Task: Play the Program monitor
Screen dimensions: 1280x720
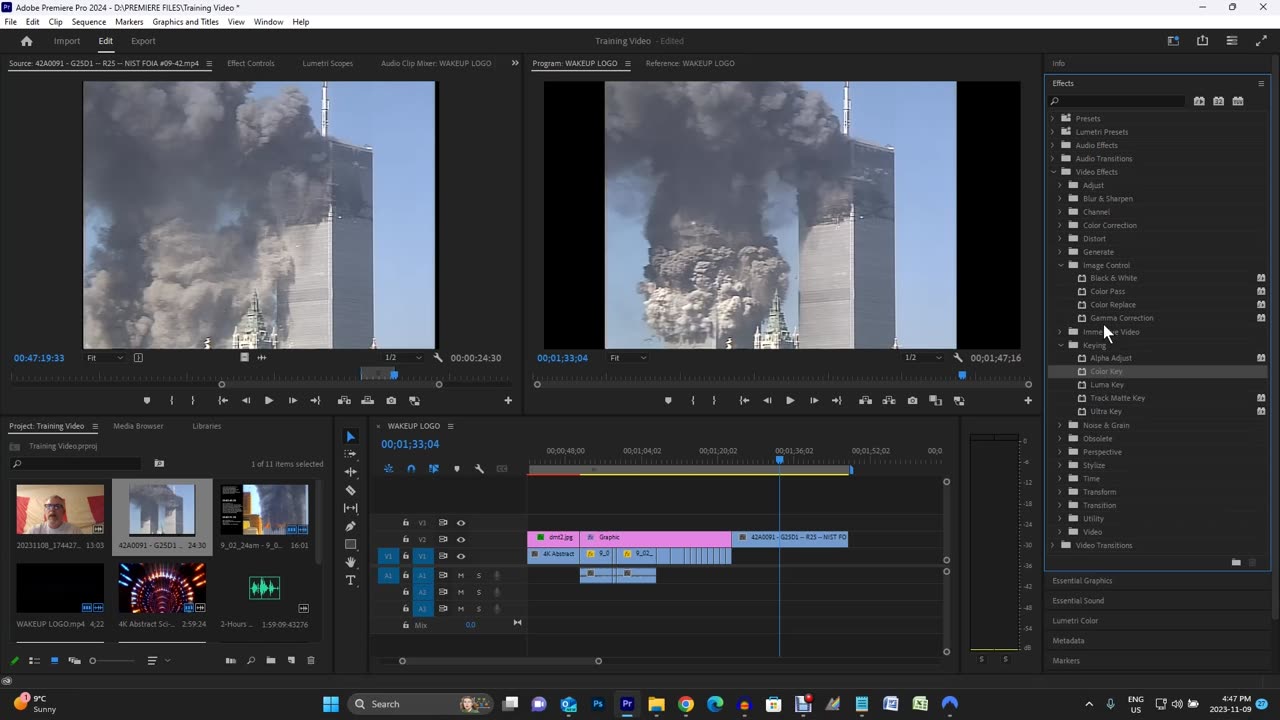Action: 790,400
